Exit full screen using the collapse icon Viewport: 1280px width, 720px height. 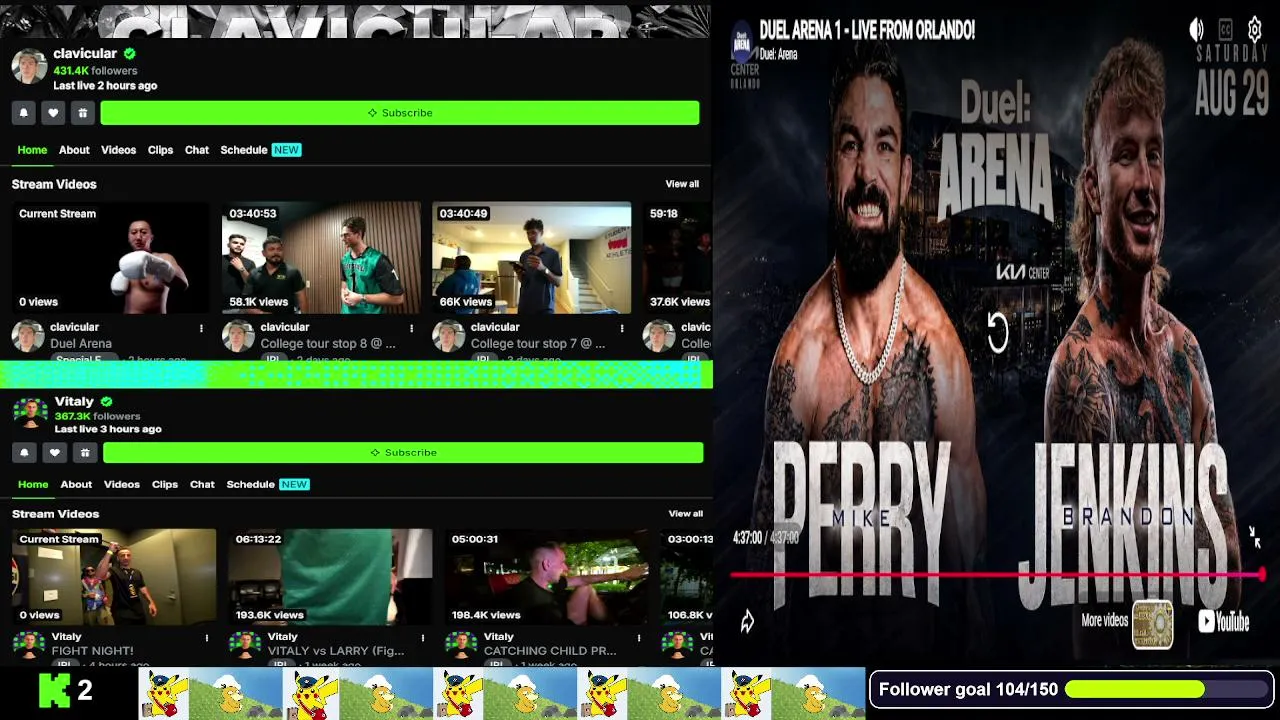[x=1255, y=538]
